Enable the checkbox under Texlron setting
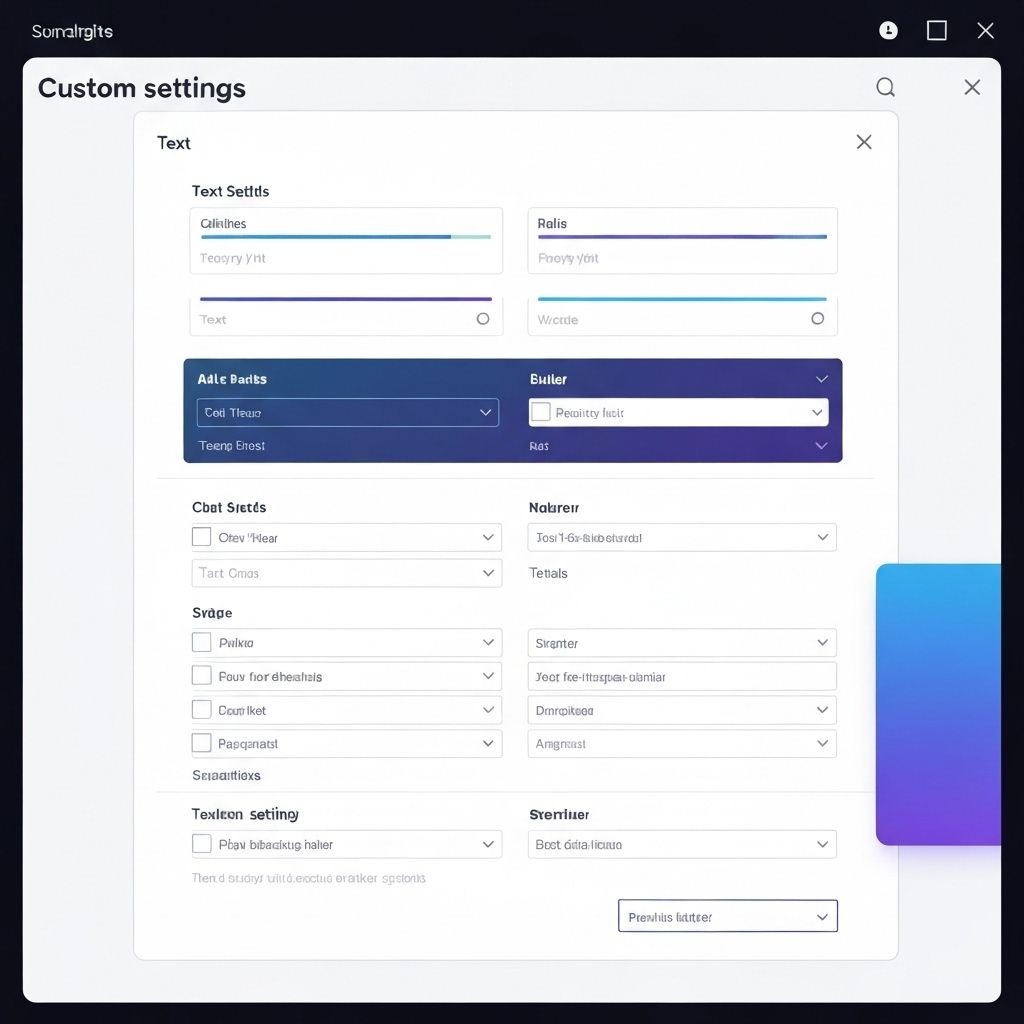Screen dimensions: 1024x1024 pos(199,844)
